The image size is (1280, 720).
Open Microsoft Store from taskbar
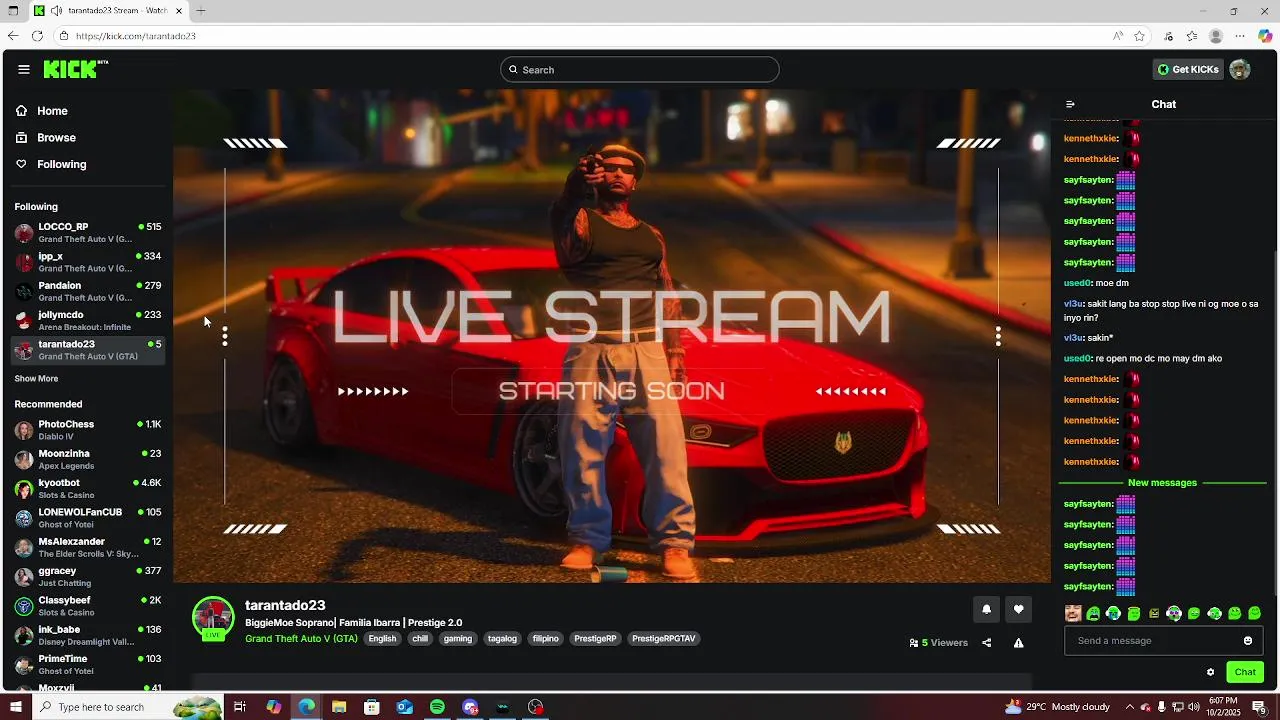coord(372,707)
